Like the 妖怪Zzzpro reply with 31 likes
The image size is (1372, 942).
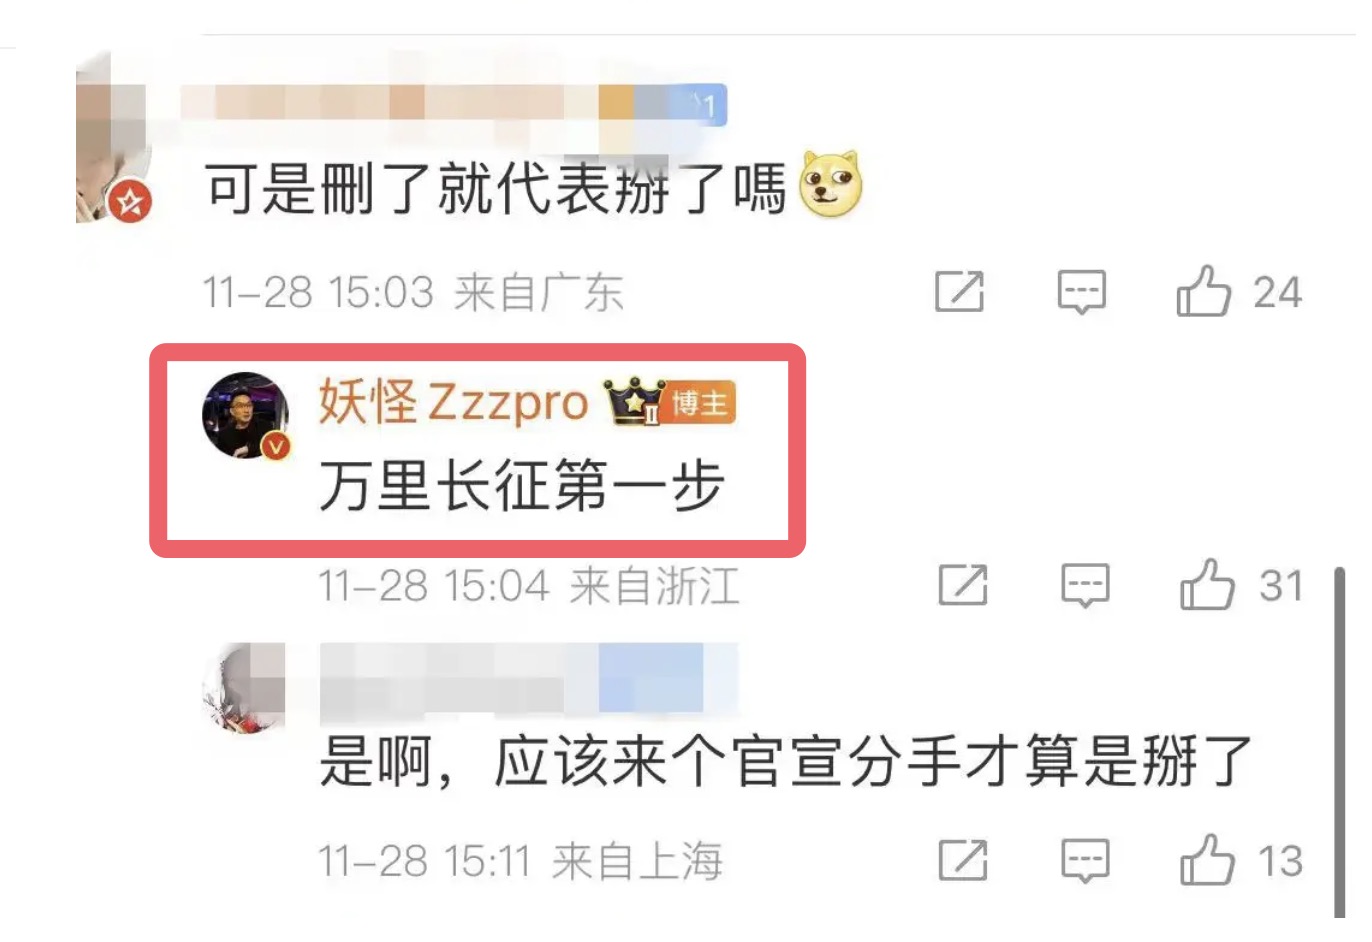point(1208,585)
